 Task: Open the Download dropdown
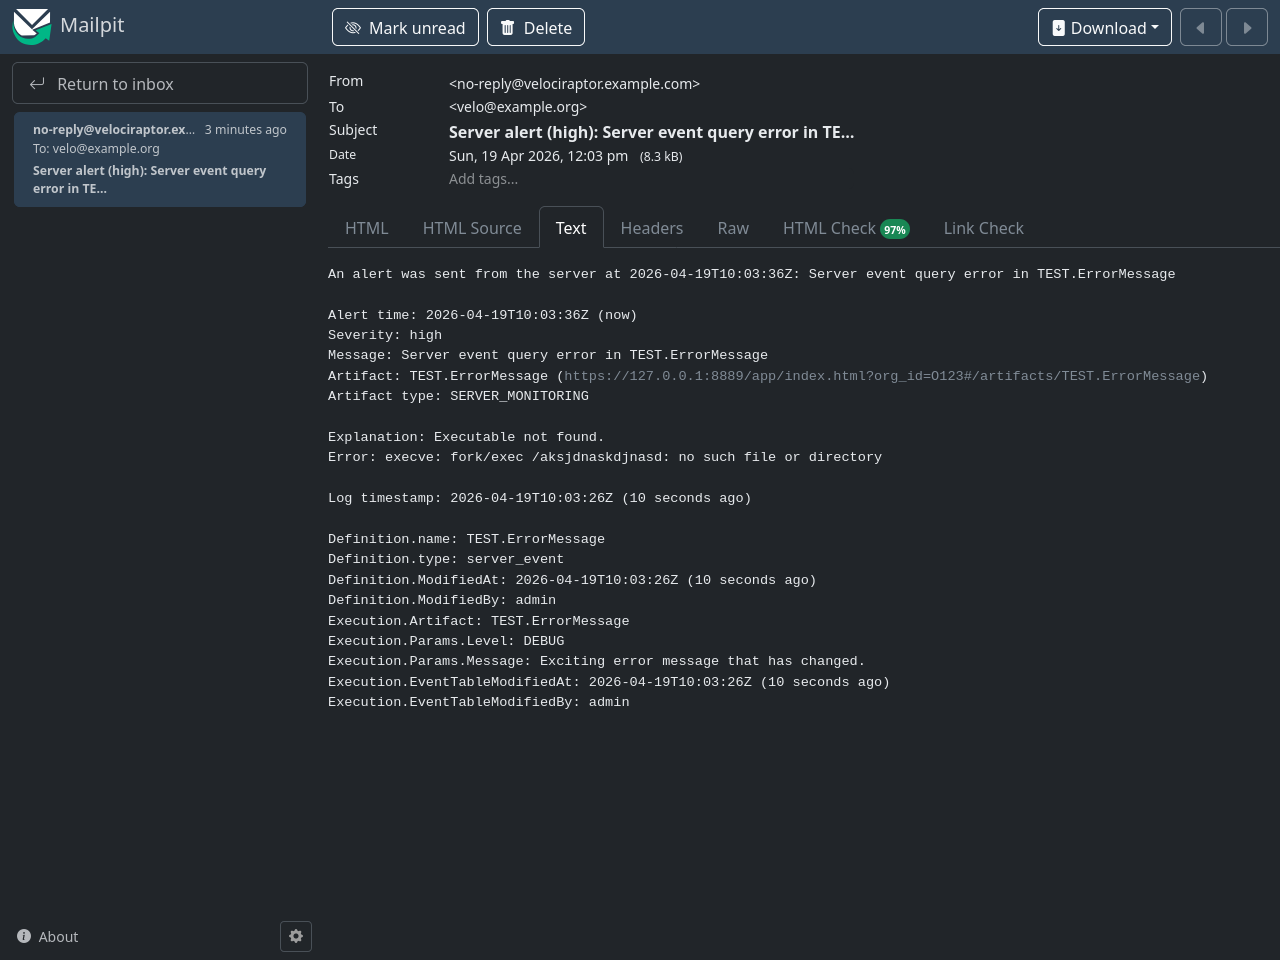coord(1105,28)
